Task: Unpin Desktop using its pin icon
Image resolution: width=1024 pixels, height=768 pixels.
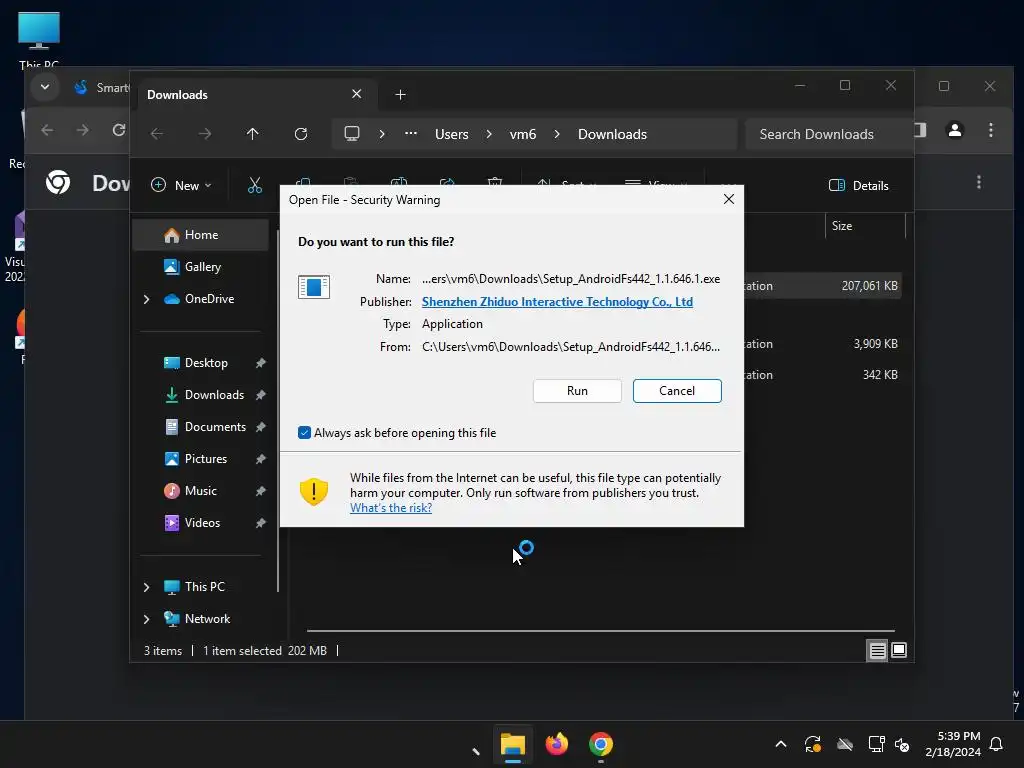Action: coord(261,362)
